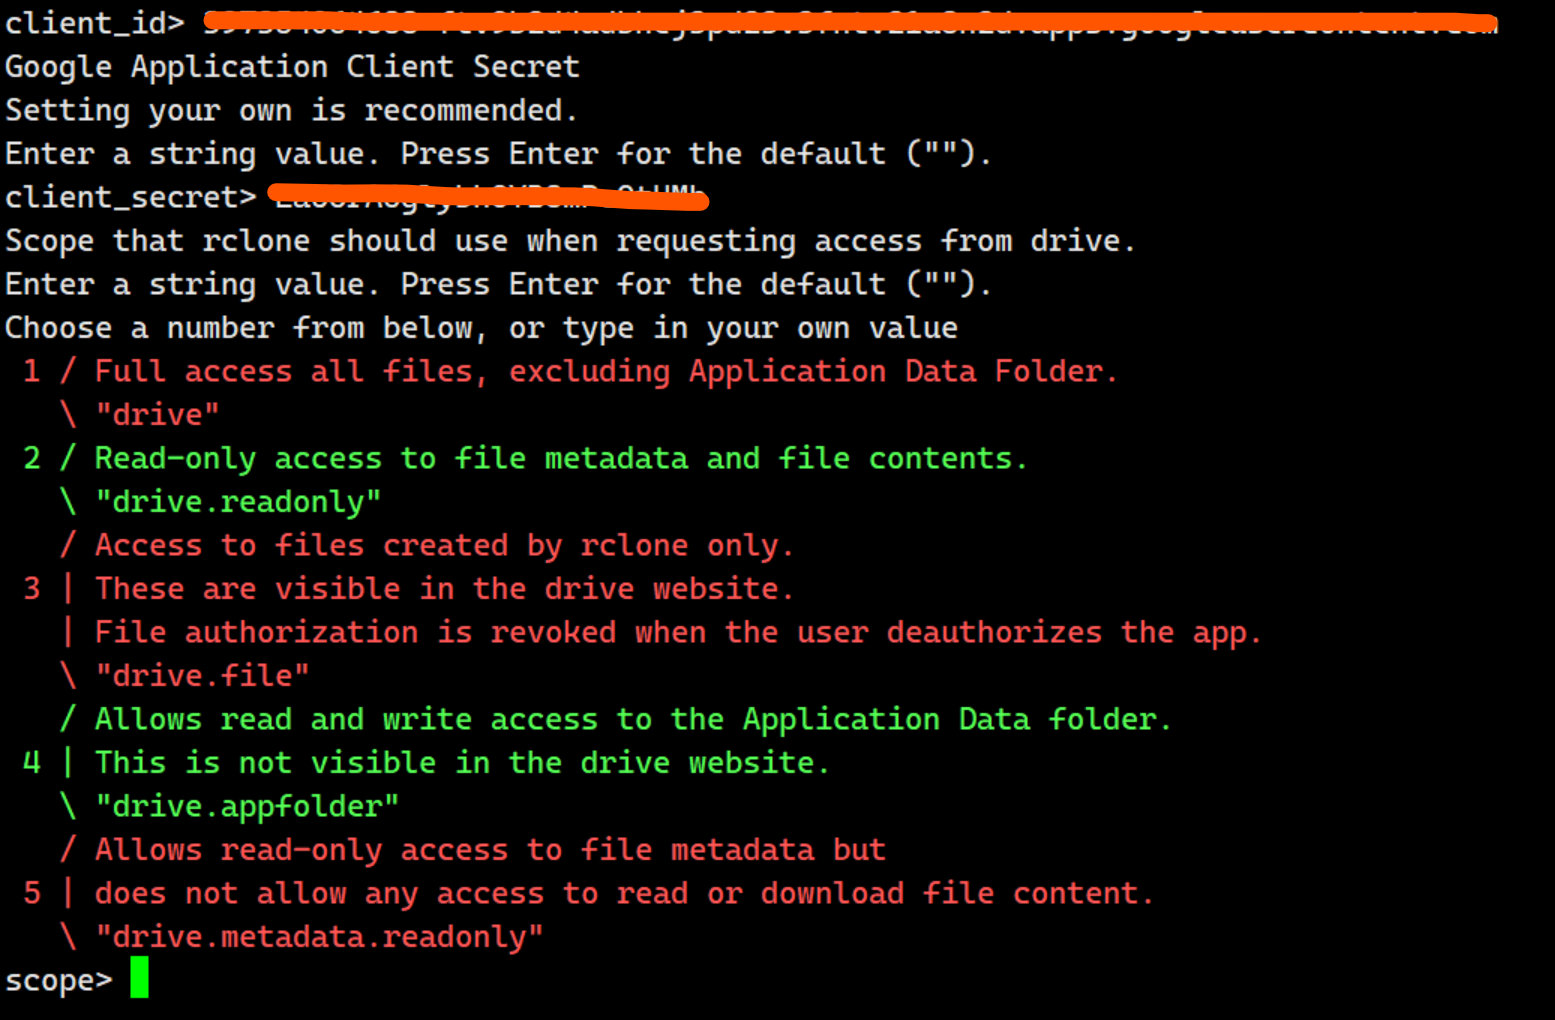Click option number 4 for Application Data folder

click(32, 762)
